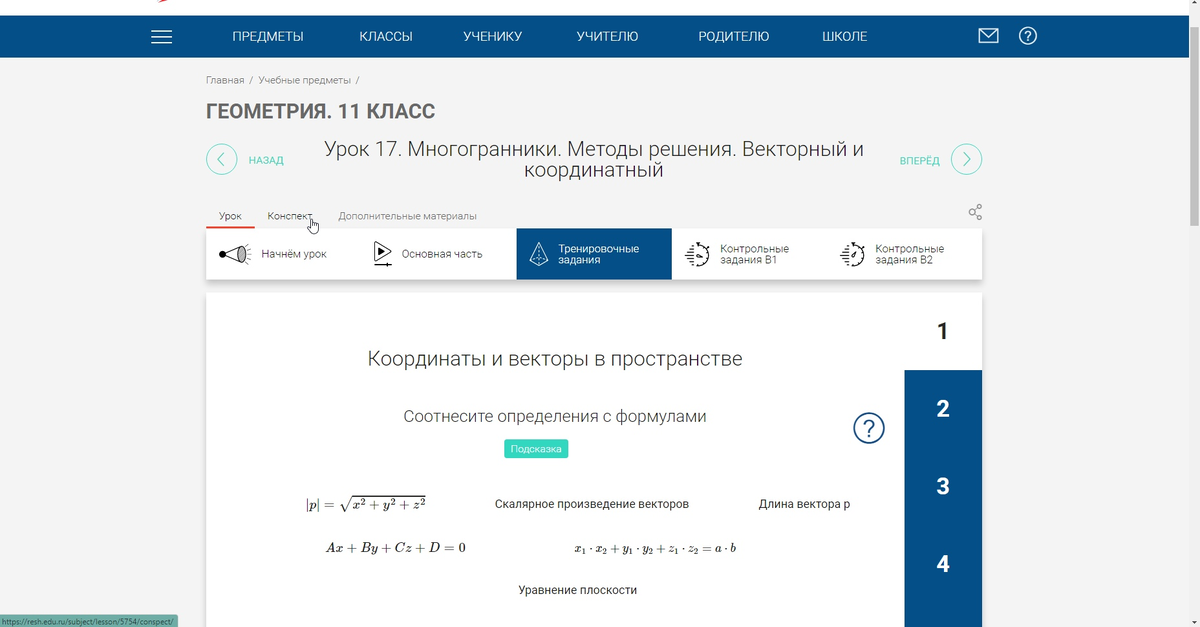The image size is (1200, 627).
Task: Open Контрольные задания B1 section
Action: click(x=697, y=253)
